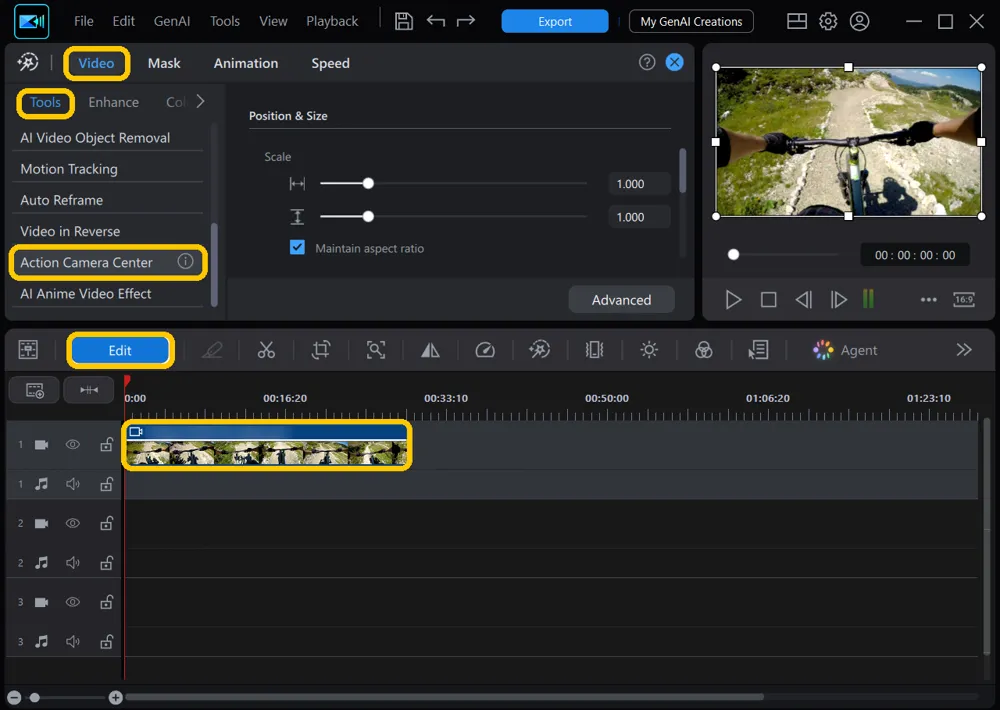This screenshot has height=710, width=1000.
Task: Click the flip mirror icon
Action: (x=430, y=350)
